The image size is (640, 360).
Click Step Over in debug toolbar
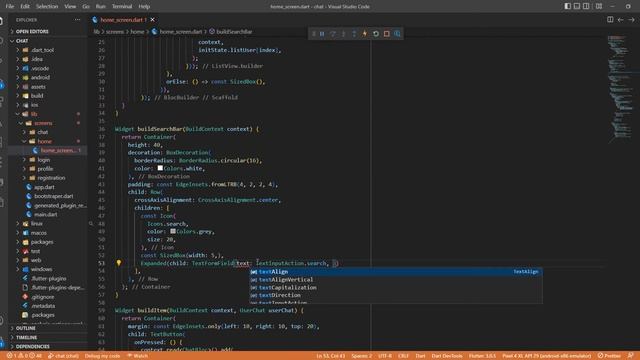tap(333, 34)
